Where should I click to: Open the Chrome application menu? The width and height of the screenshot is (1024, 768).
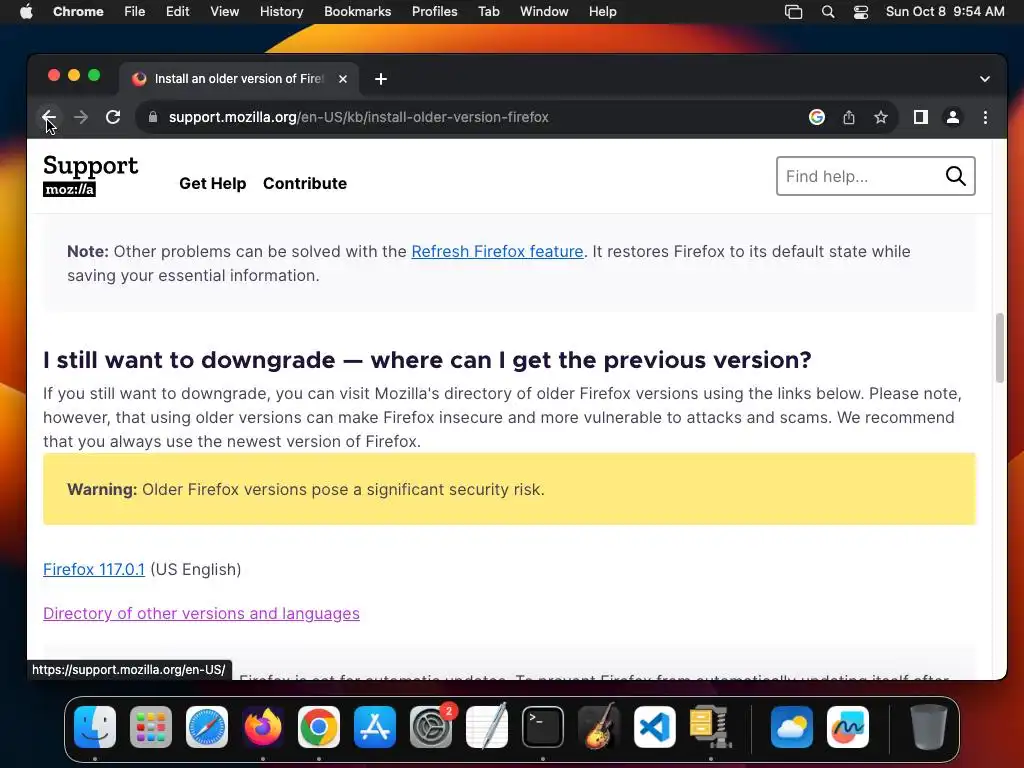point(78,12)
